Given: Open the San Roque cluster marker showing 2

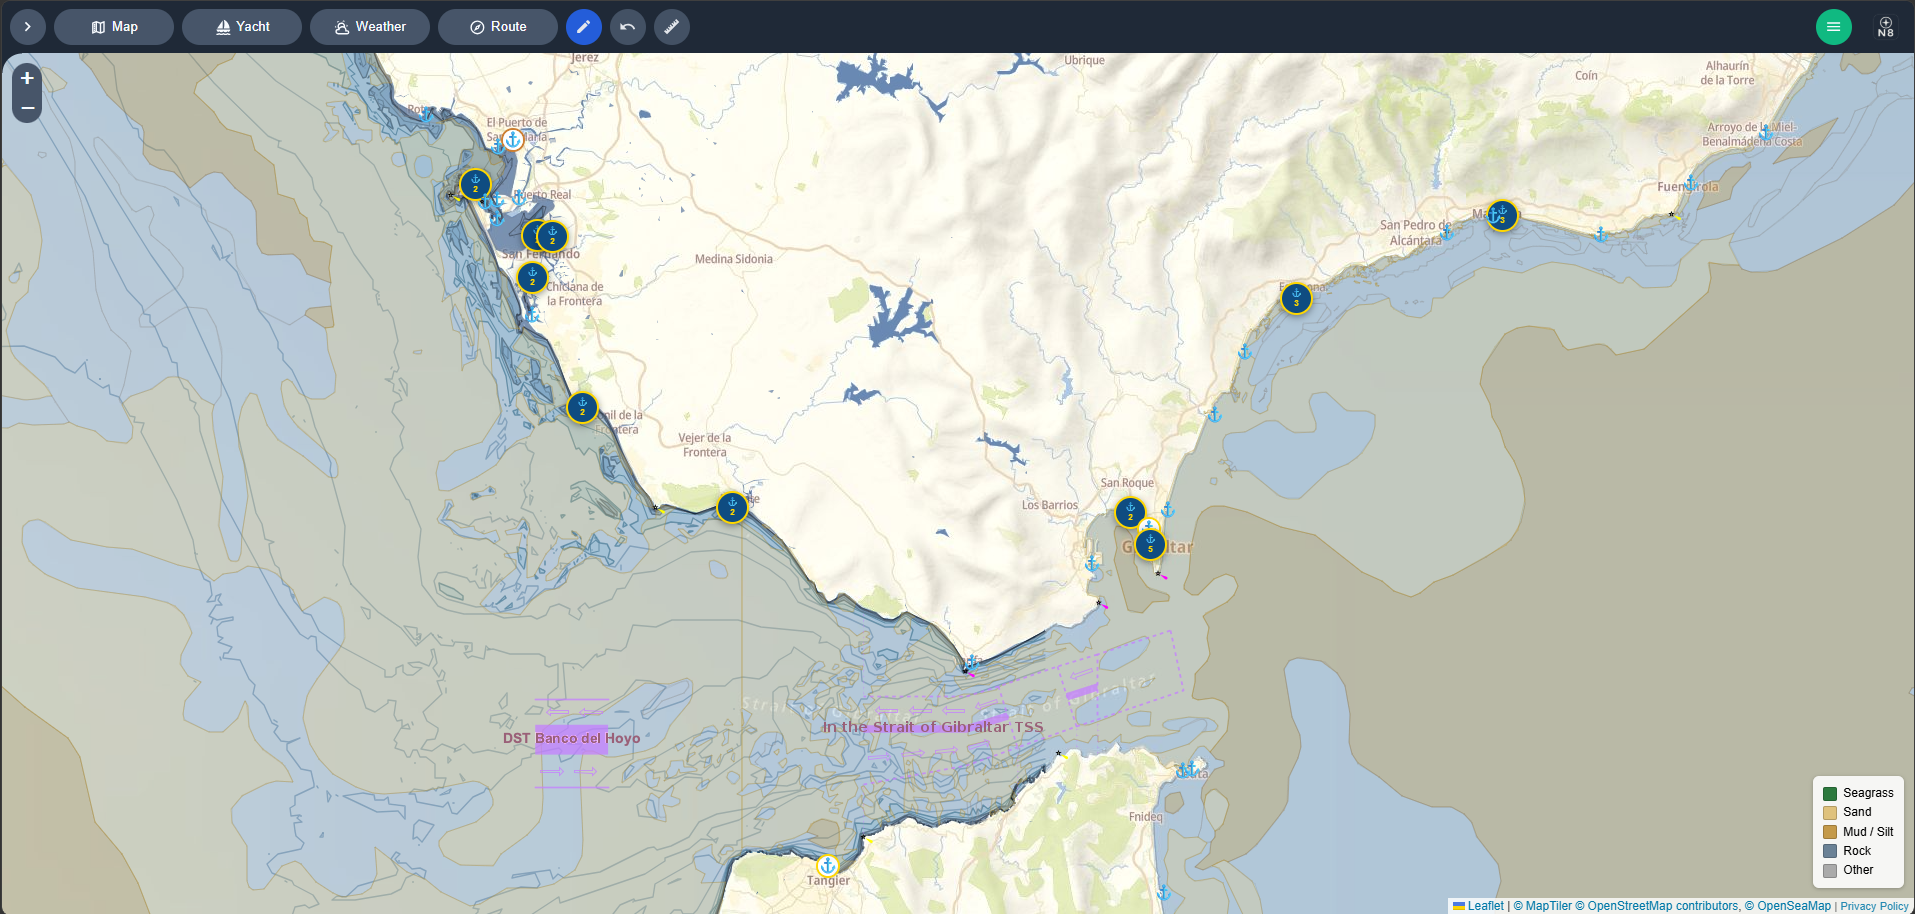Looking at the screenshot, I should (x=1130, y=513).
